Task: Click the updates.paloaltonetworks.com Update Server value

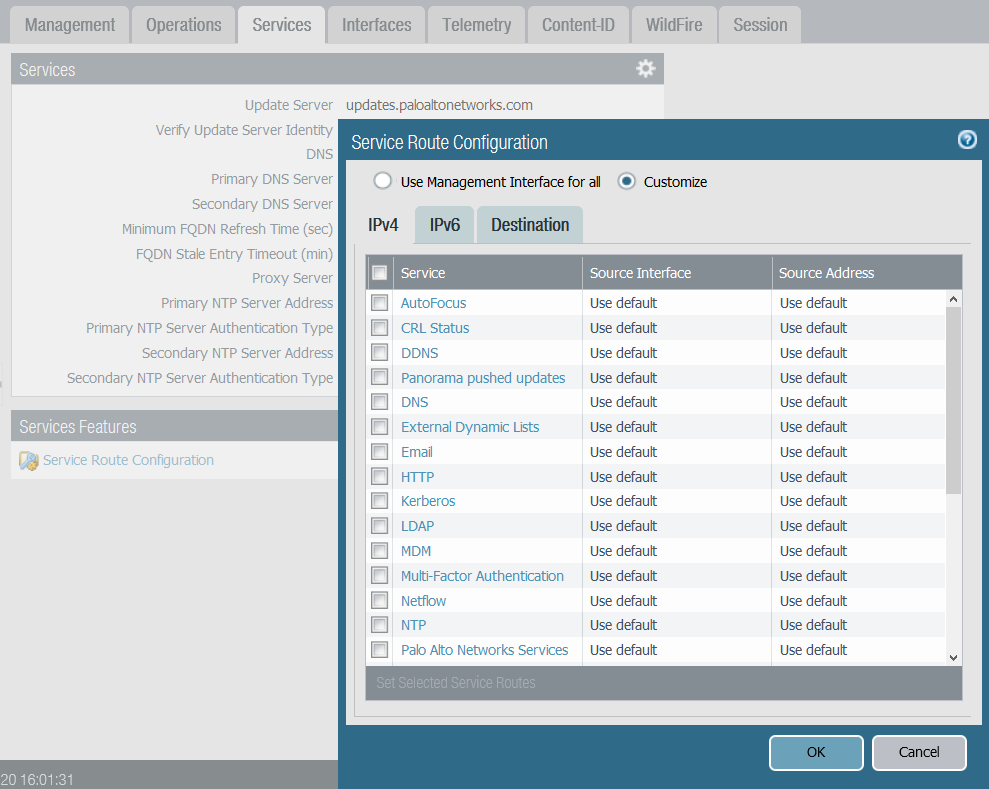Action: 439,105
